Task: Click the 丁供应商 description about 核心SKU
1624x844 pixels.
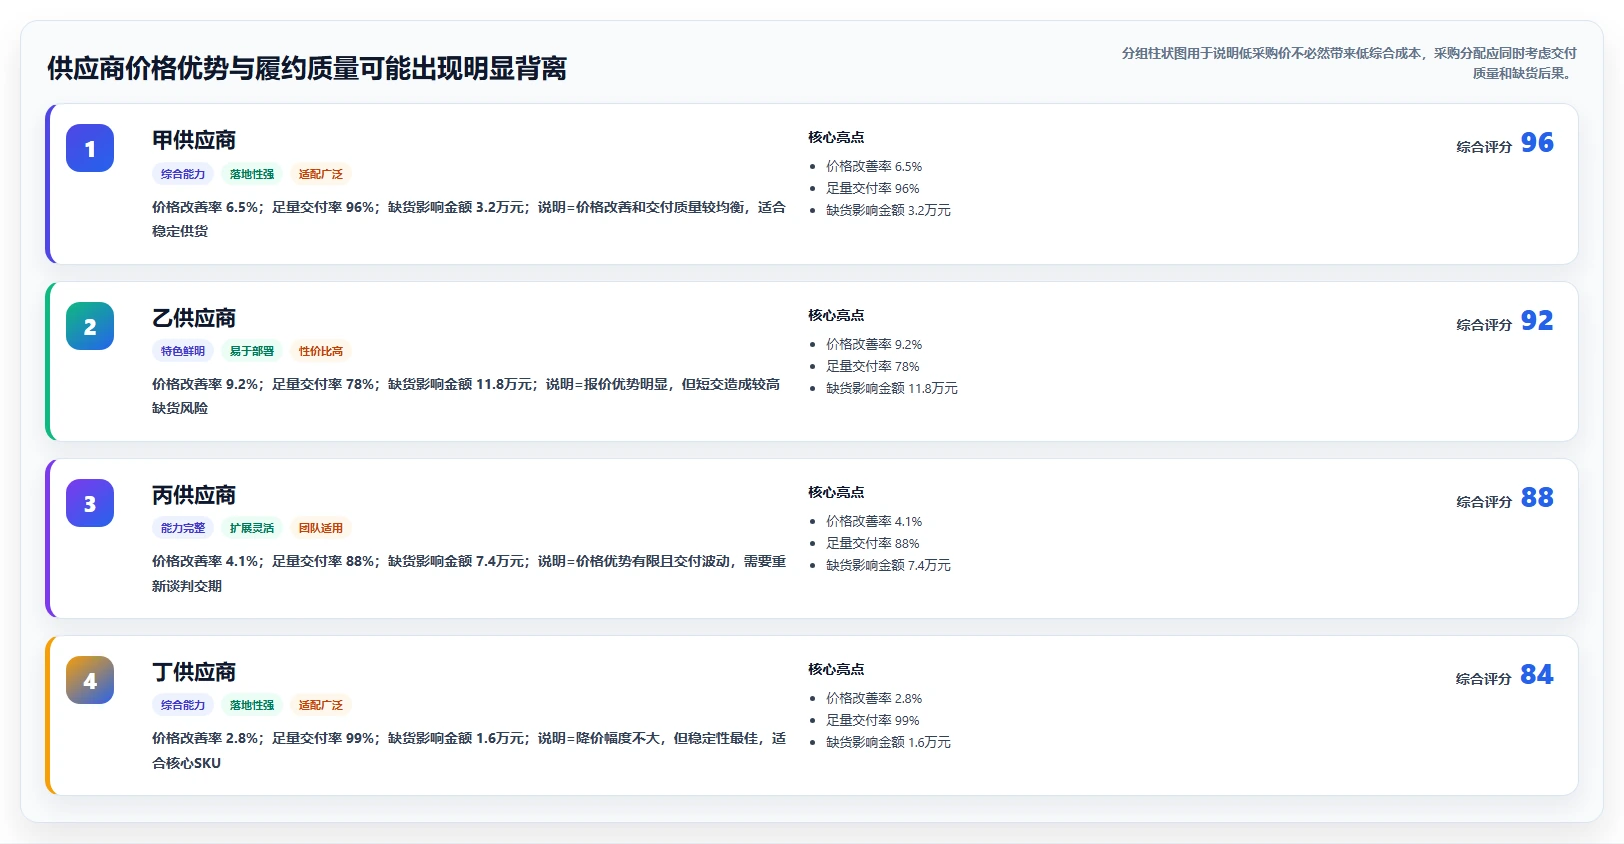Action: pyautogui.click(x=469, y=751)
